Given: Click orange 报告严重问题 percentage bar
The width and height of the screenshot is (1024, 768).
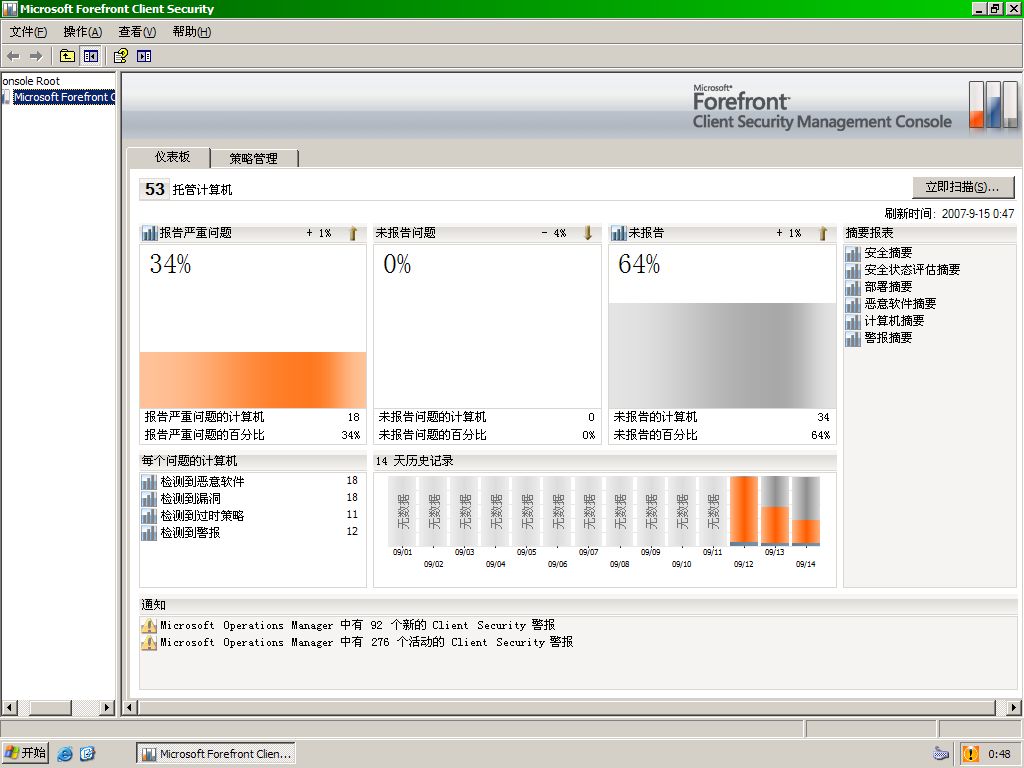Looking at the screenshot, I should point(253,380).
